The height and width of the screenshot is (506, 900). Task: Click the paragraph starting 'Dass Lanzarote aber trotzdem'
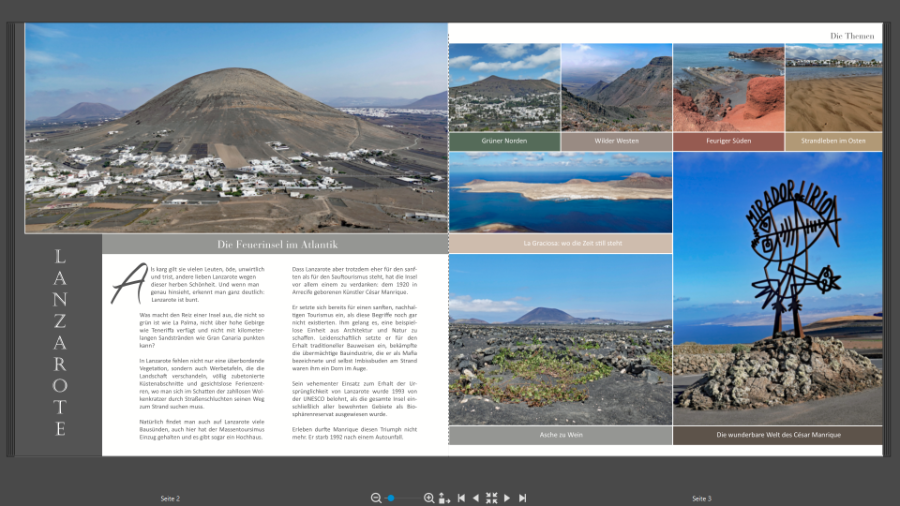(x=355, y=281)
